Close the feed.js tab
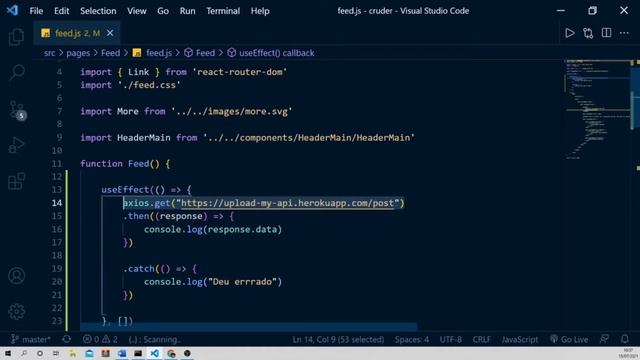Image resolution: width=640 pixels, height=360 pixels. pos(110,33)
